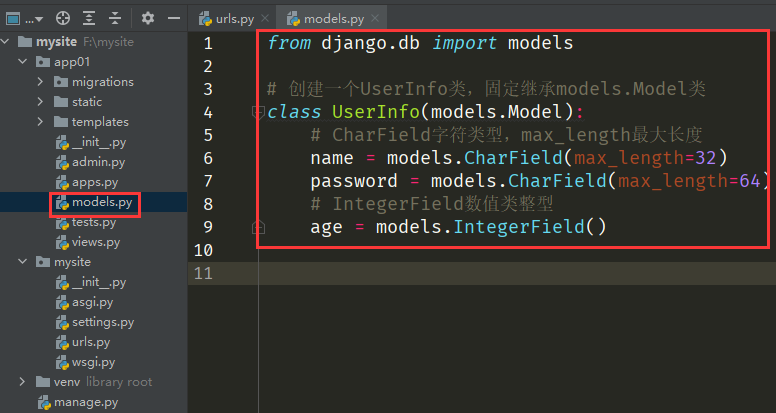Image resolution: width=776 pixels, height=413 pixels.
Task: Place the cursor on empty line 11
Action: pos(500,273)
